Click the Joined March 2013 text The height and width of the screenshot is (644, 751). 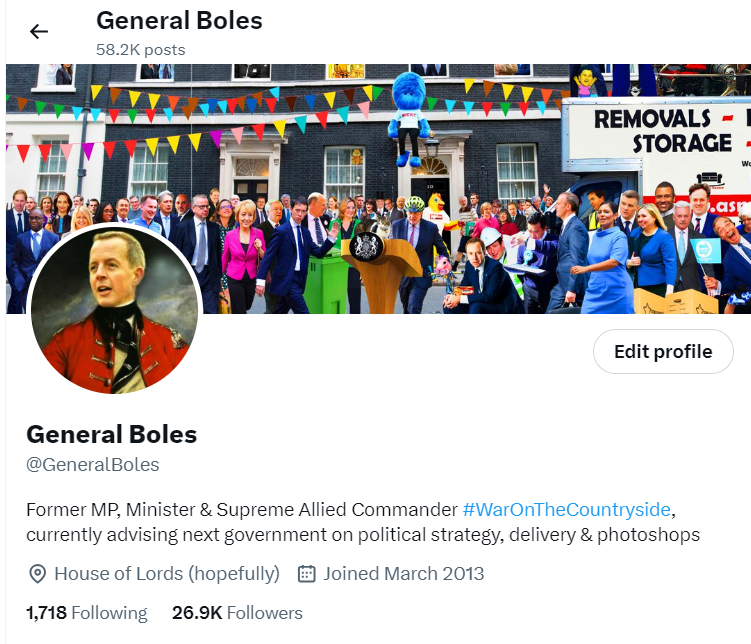403,574
